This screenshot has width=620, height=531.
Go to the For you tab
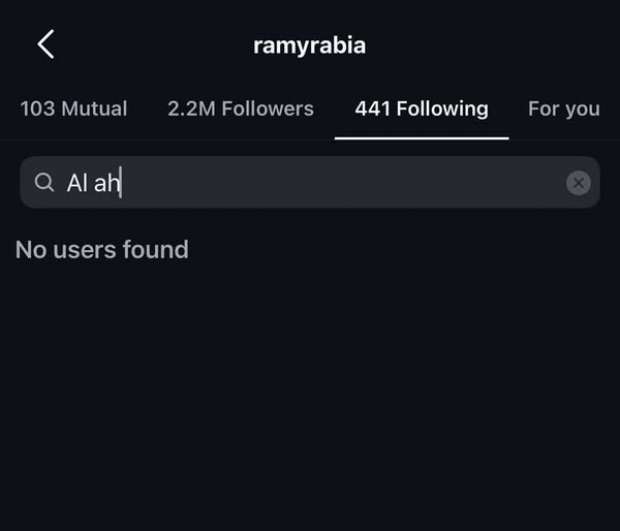click(x=564, y=109)
